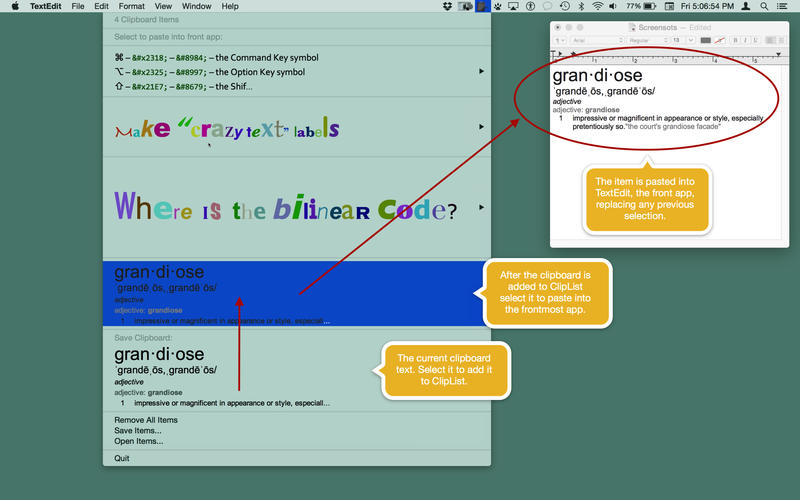This screenshot has height=500, width=800.
Task: Expand submenu for bilinear code clip
Action: [481, 208]
